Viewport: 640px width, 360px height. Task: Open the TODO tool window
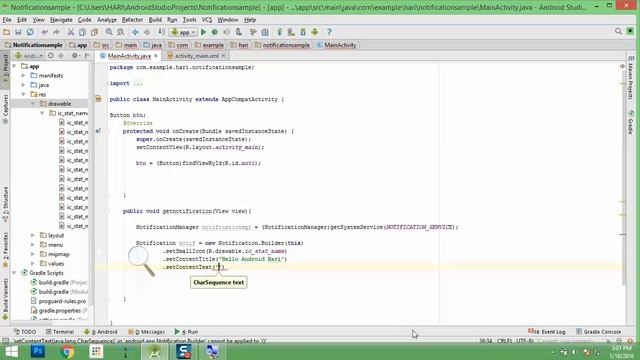point(25,332)
